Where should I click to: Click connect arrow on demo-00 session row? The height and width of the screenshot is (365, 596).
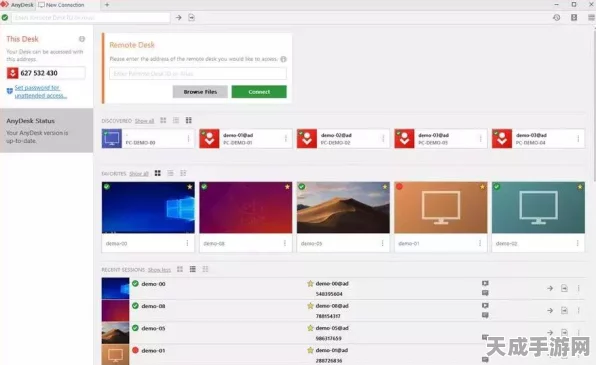(550, 288)
